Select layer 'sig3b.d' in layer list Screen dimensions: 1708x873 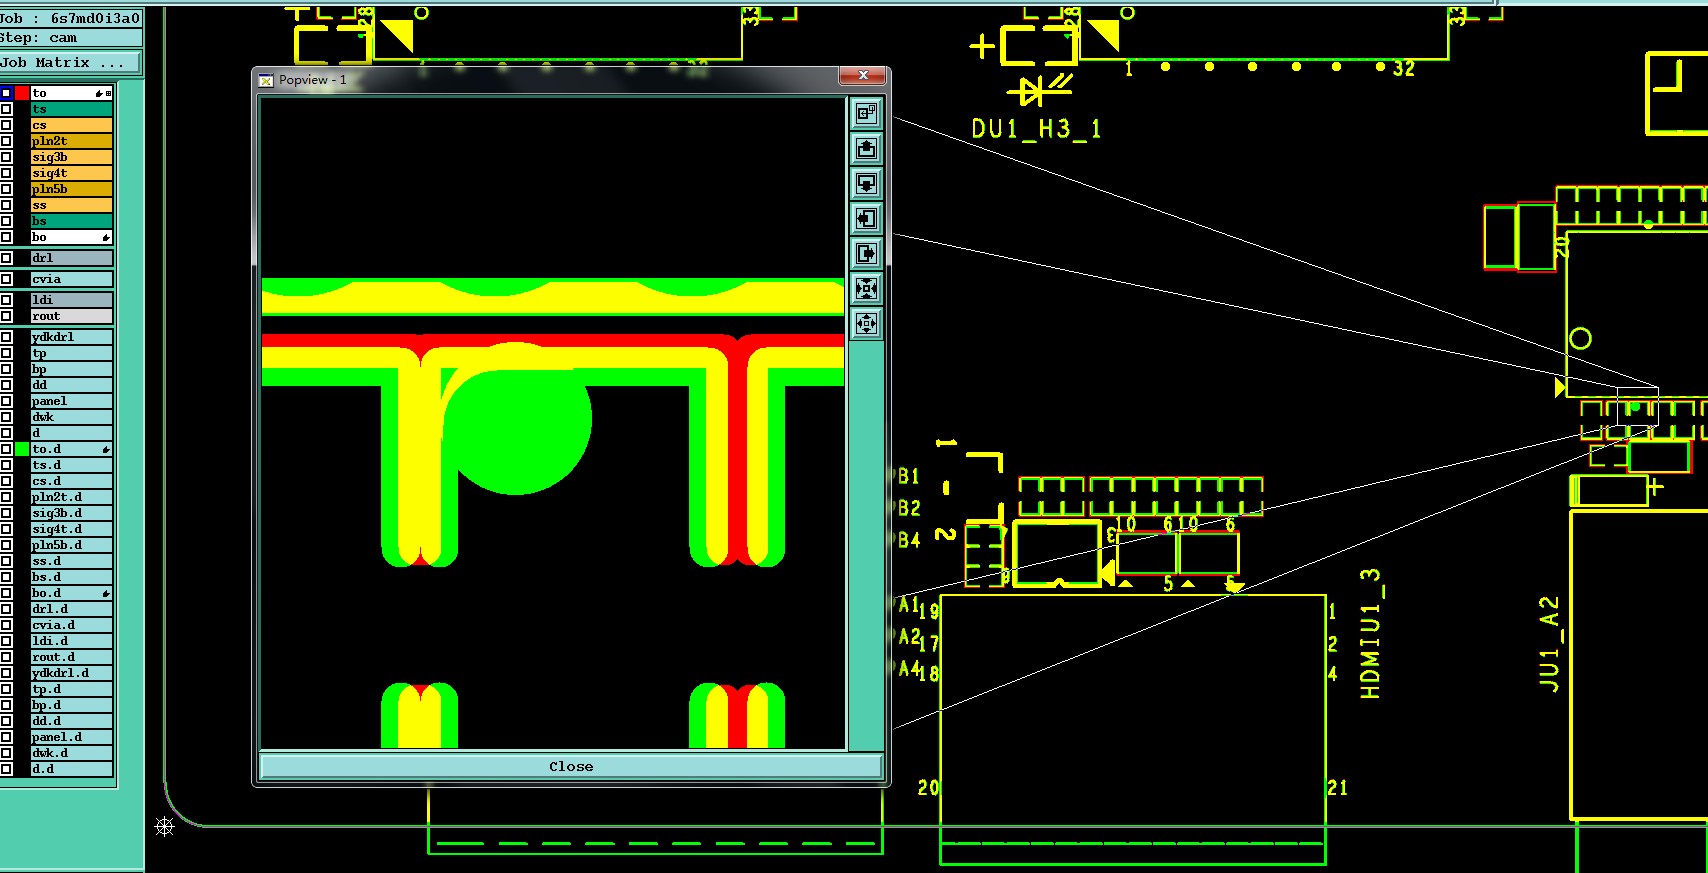pos(72,513)
